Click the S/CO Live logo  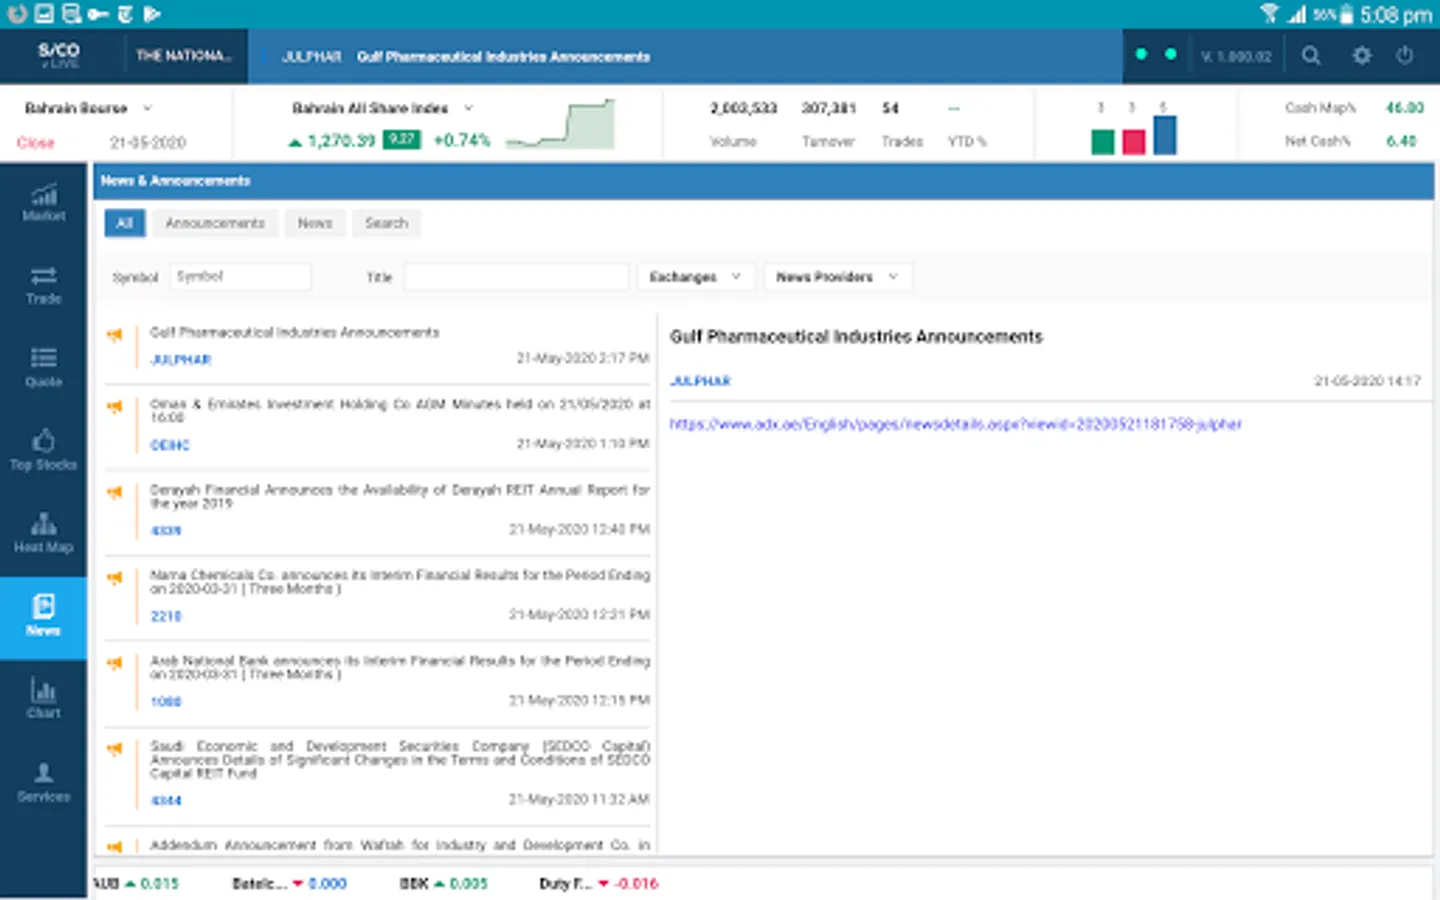[x=59, y=55]
